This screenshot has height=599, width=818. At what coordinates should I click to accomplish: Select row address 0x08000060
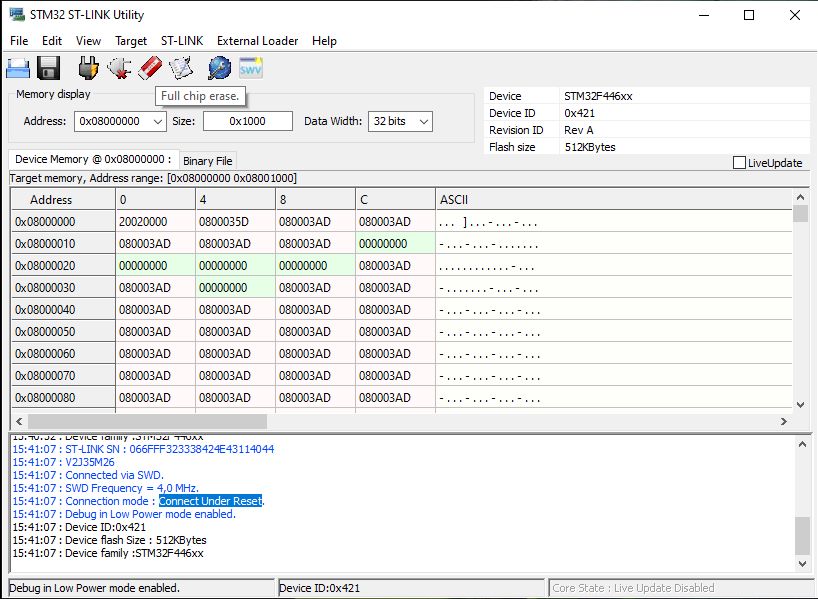click(x=63, y=353)
